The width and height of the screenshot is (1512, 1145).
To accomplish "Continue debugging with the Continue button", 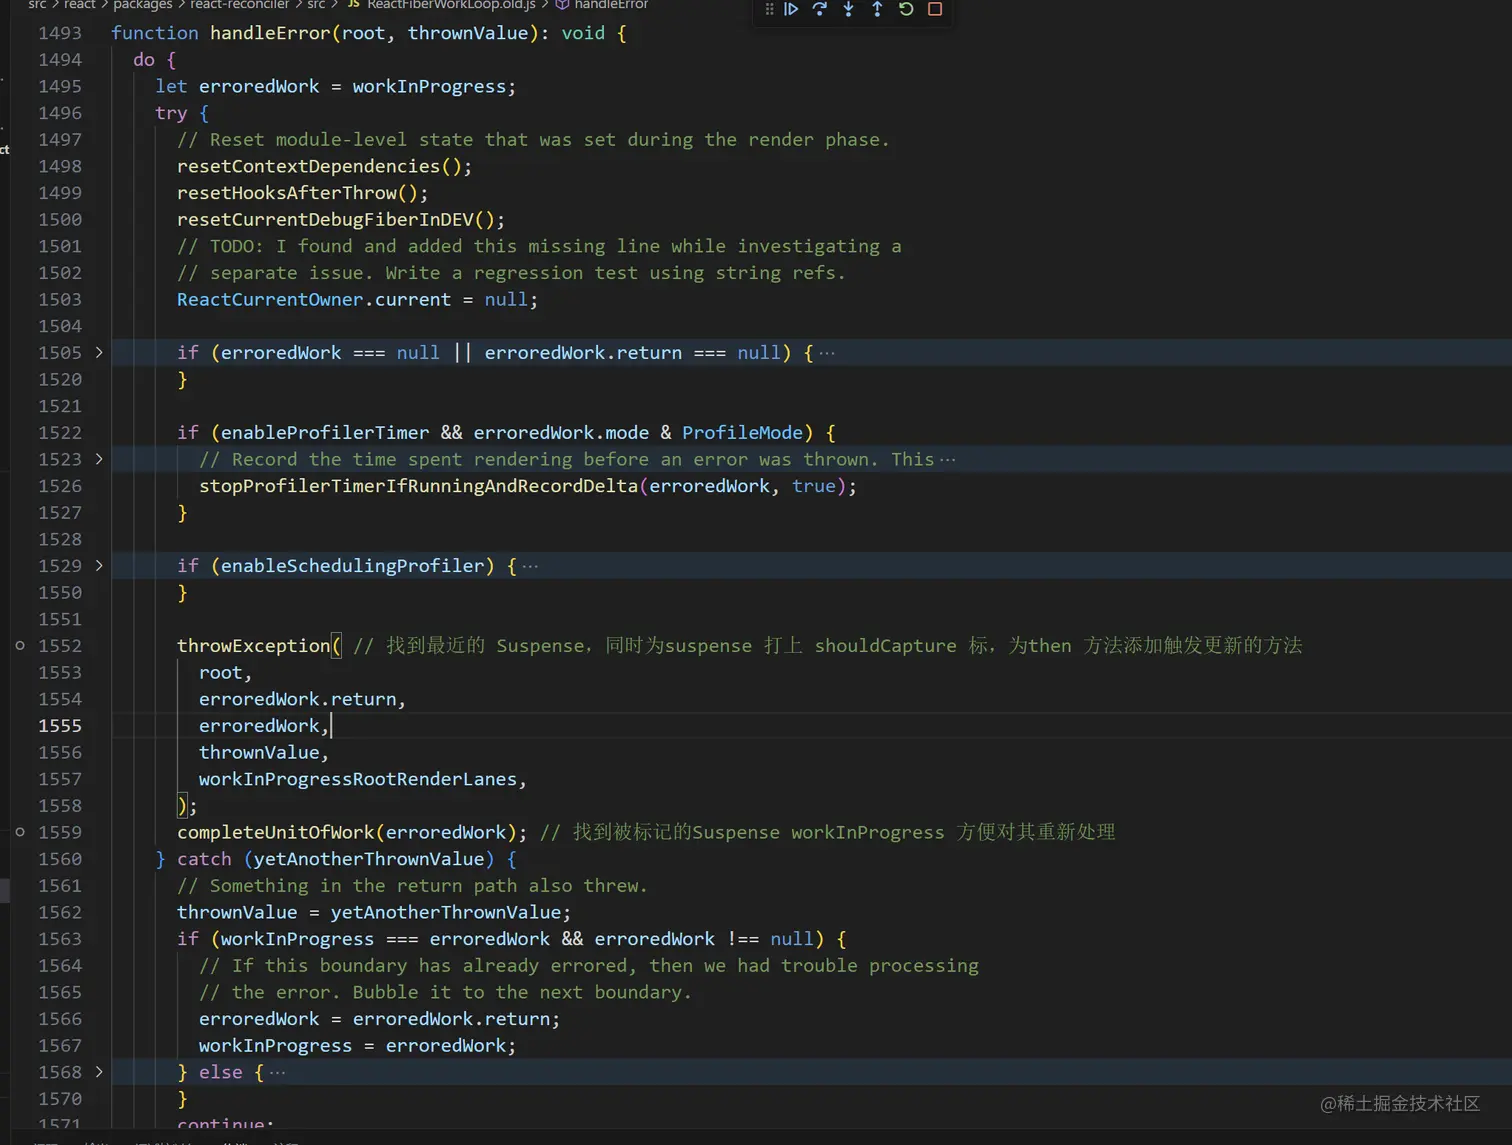I will 791,9.
